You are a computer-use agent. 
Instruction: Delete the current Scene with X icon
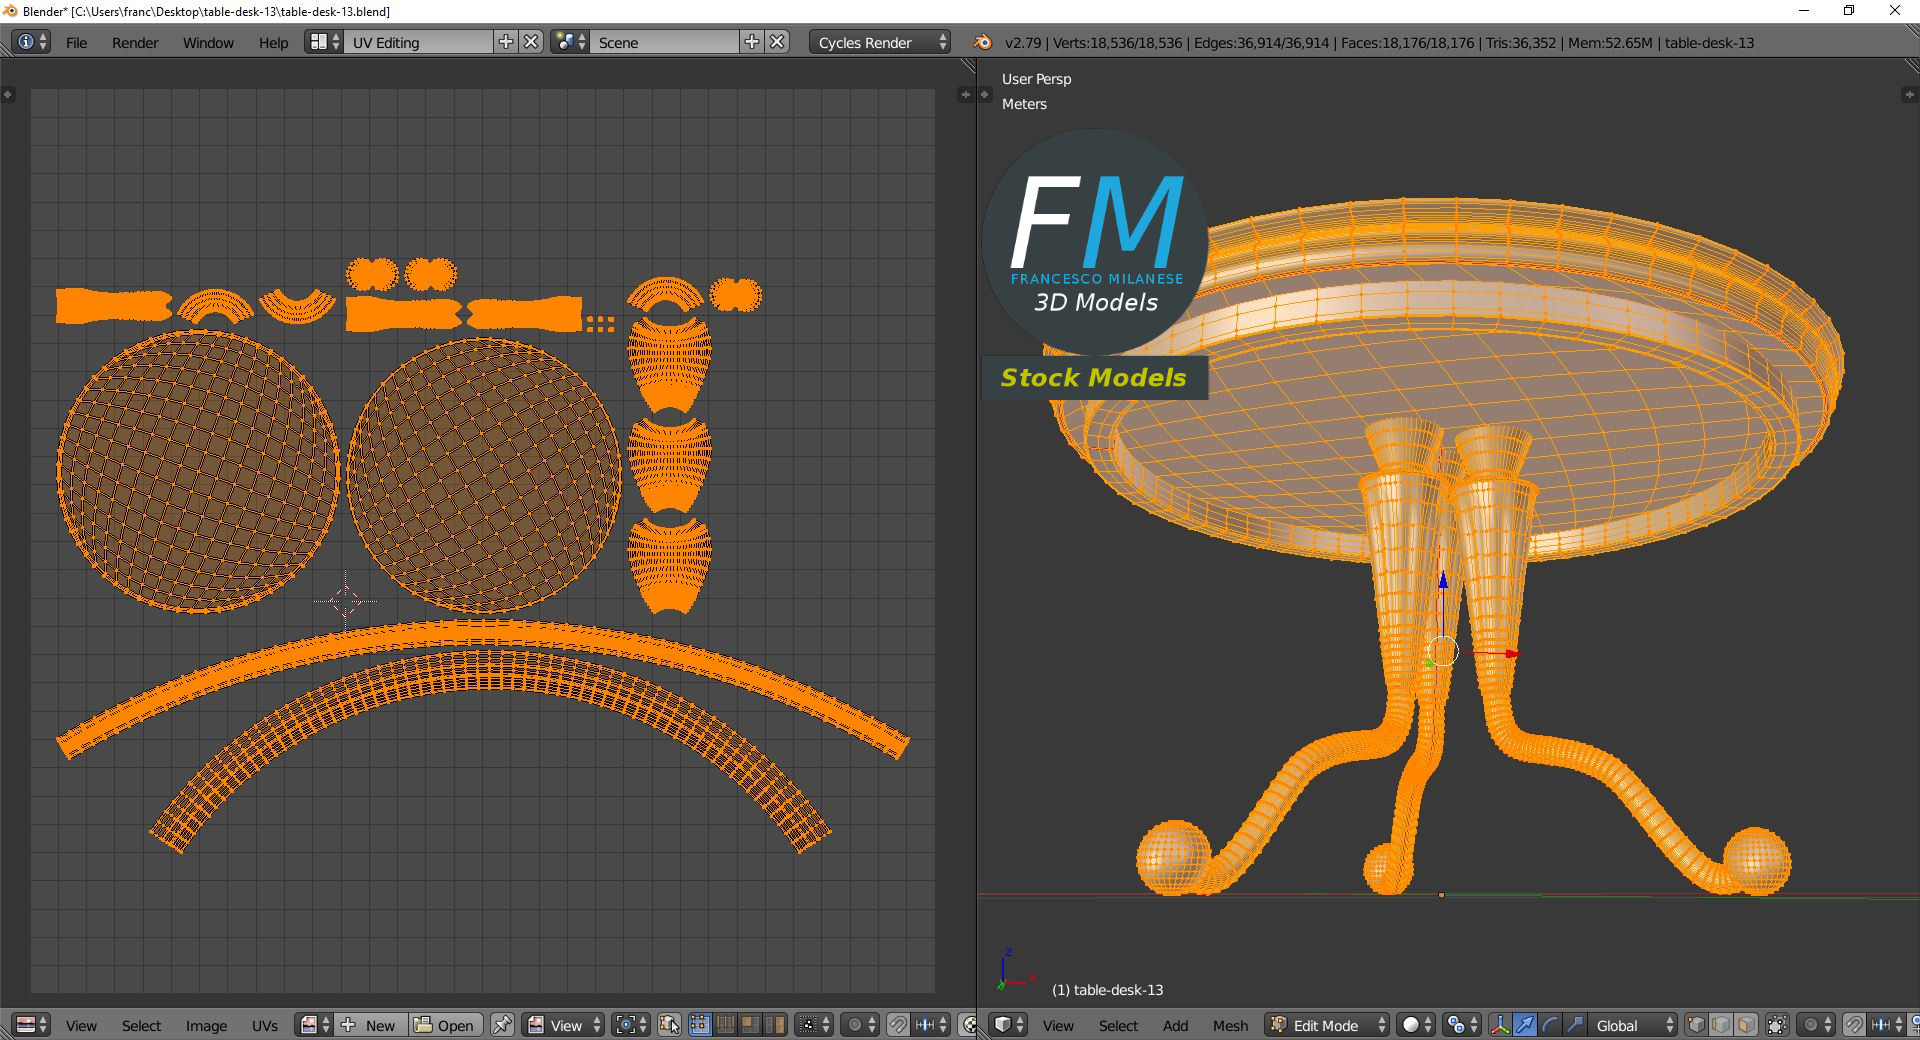pyautogui.click(x=777, y=42)
